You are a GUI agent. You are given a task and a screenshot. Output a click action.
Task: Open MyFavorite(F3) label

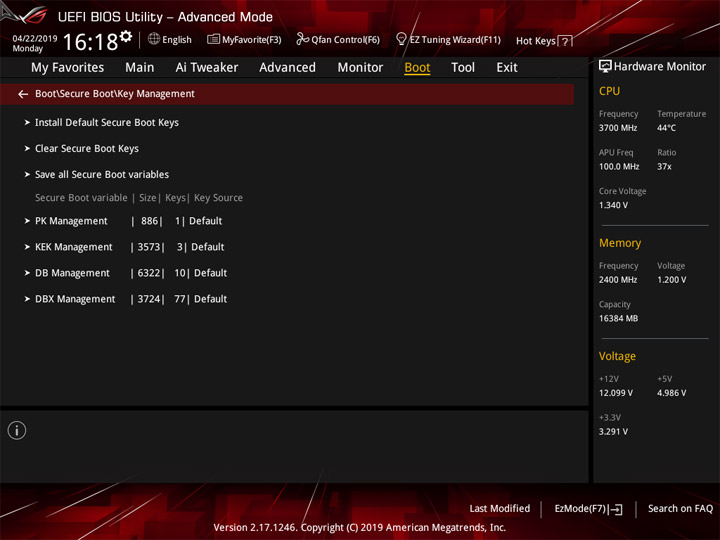click(252, 40)
